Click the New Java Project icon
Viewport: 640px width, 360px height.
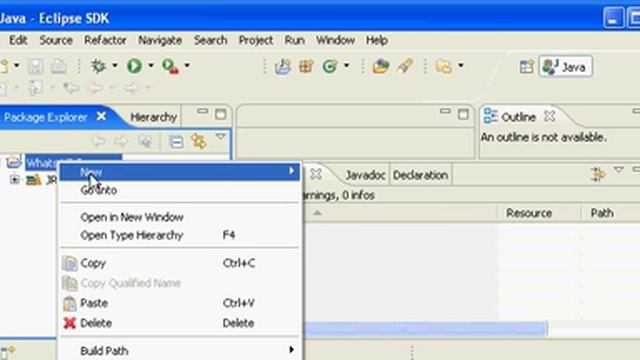[x=282, y=66]
